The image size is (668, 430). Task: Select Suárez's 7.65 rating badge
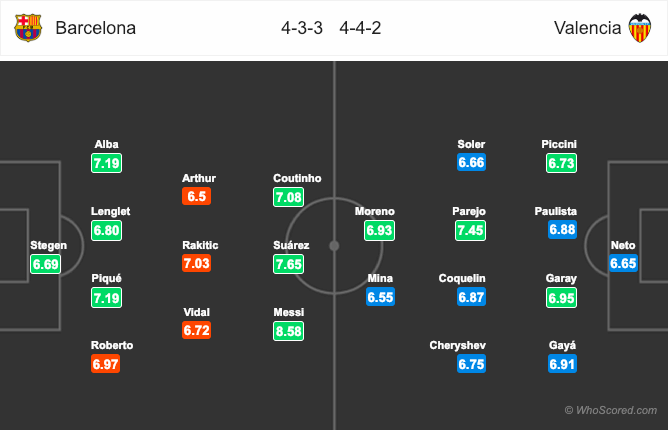(288, 264)
